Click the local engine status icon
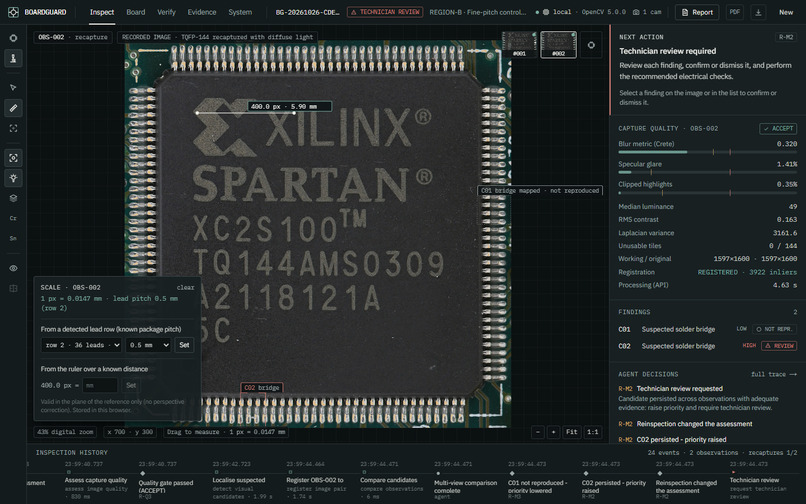Viewport: 806px width, 504px height. click(546, 12)
